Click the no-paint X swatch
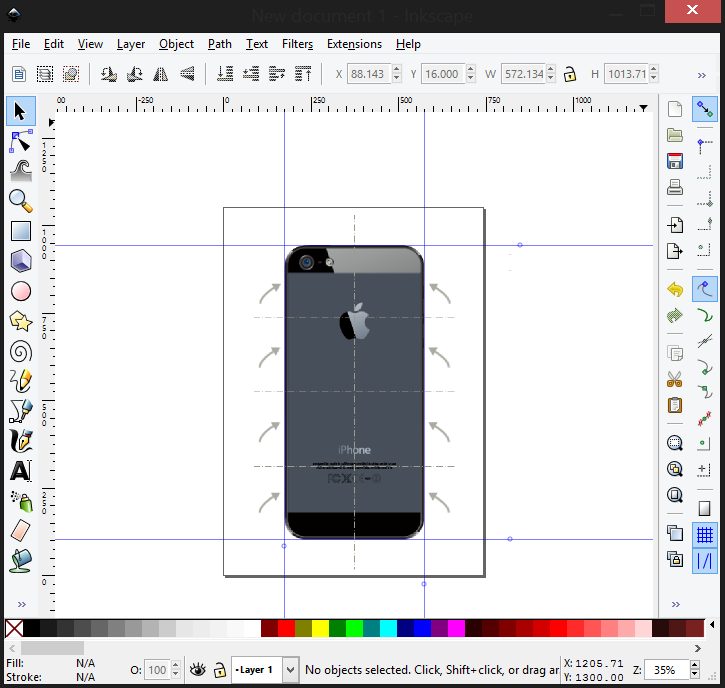Screen dimensions: 725x688 (x=14, y=628)
